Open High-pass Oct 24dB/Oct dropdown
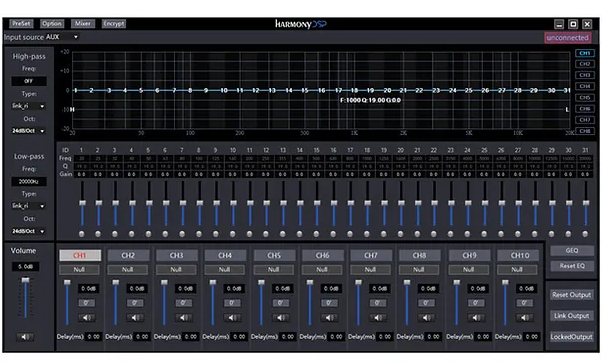 click(x=28, y=131)
